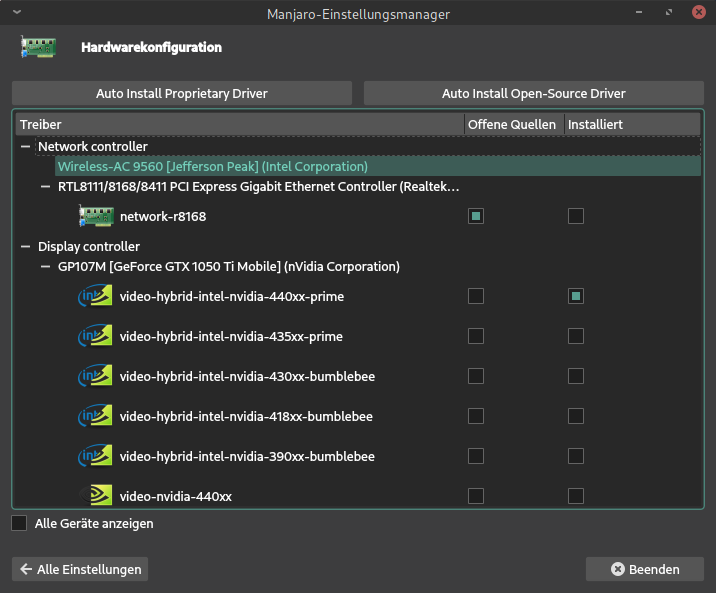Select GP107M GeForce GTX 1050 Ti Mobile text
The width and height of the screenshot is (716, 593).
point(229,267)
